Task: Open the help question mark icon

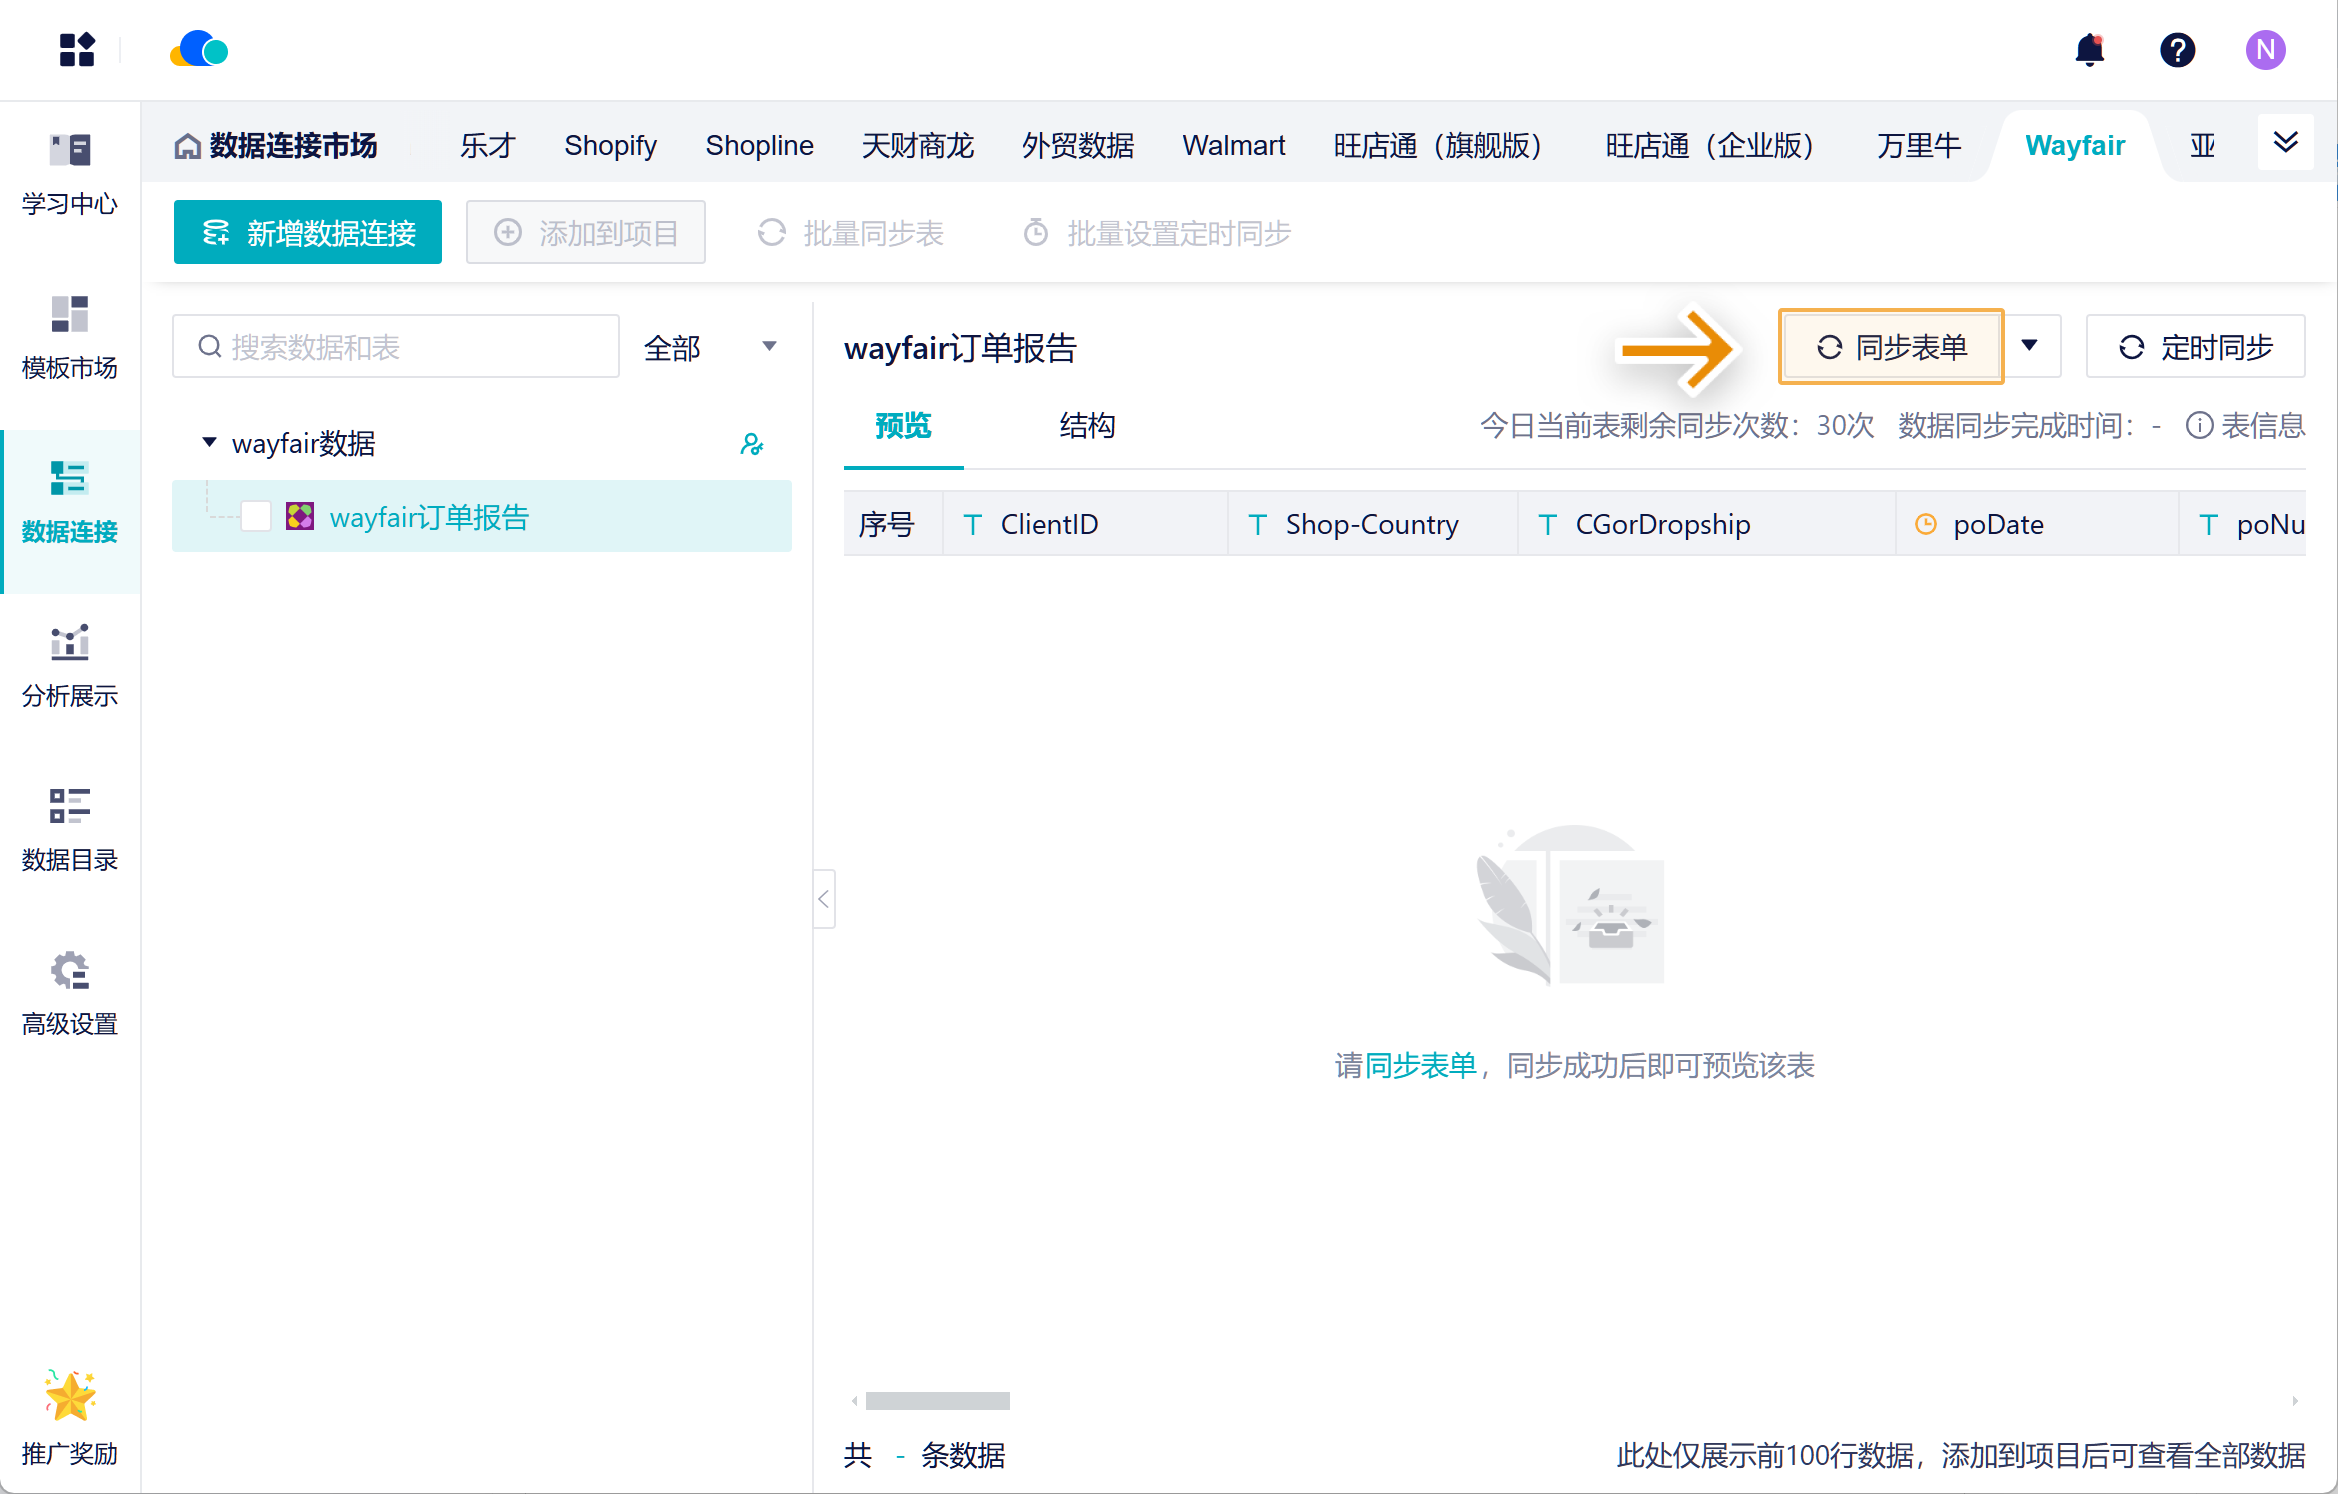Action: [x=2177, y=49]
